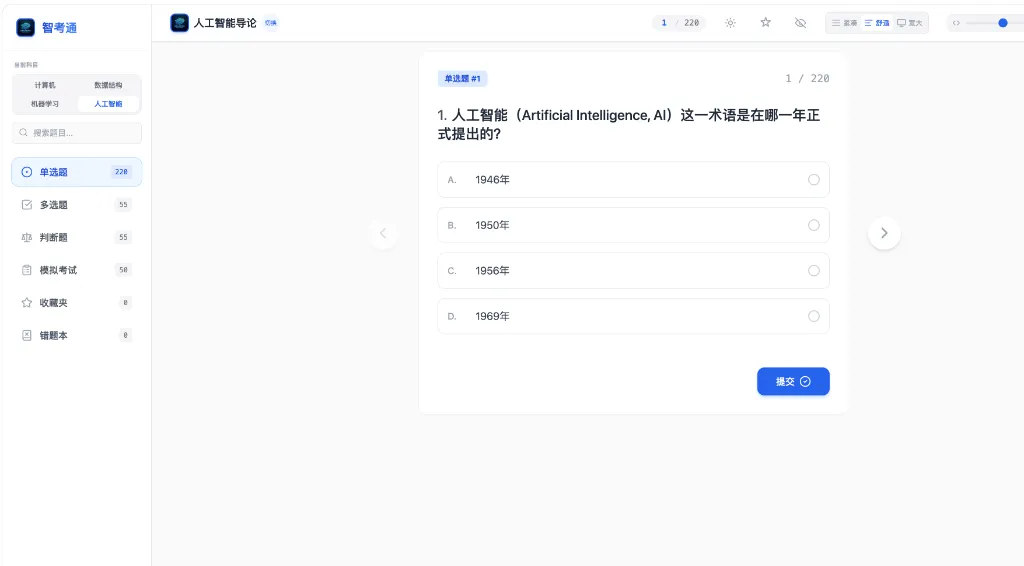Open 模拟考试 via its clipboard icon
This screenshot has width=1024, height=566.
coord(26,270)
